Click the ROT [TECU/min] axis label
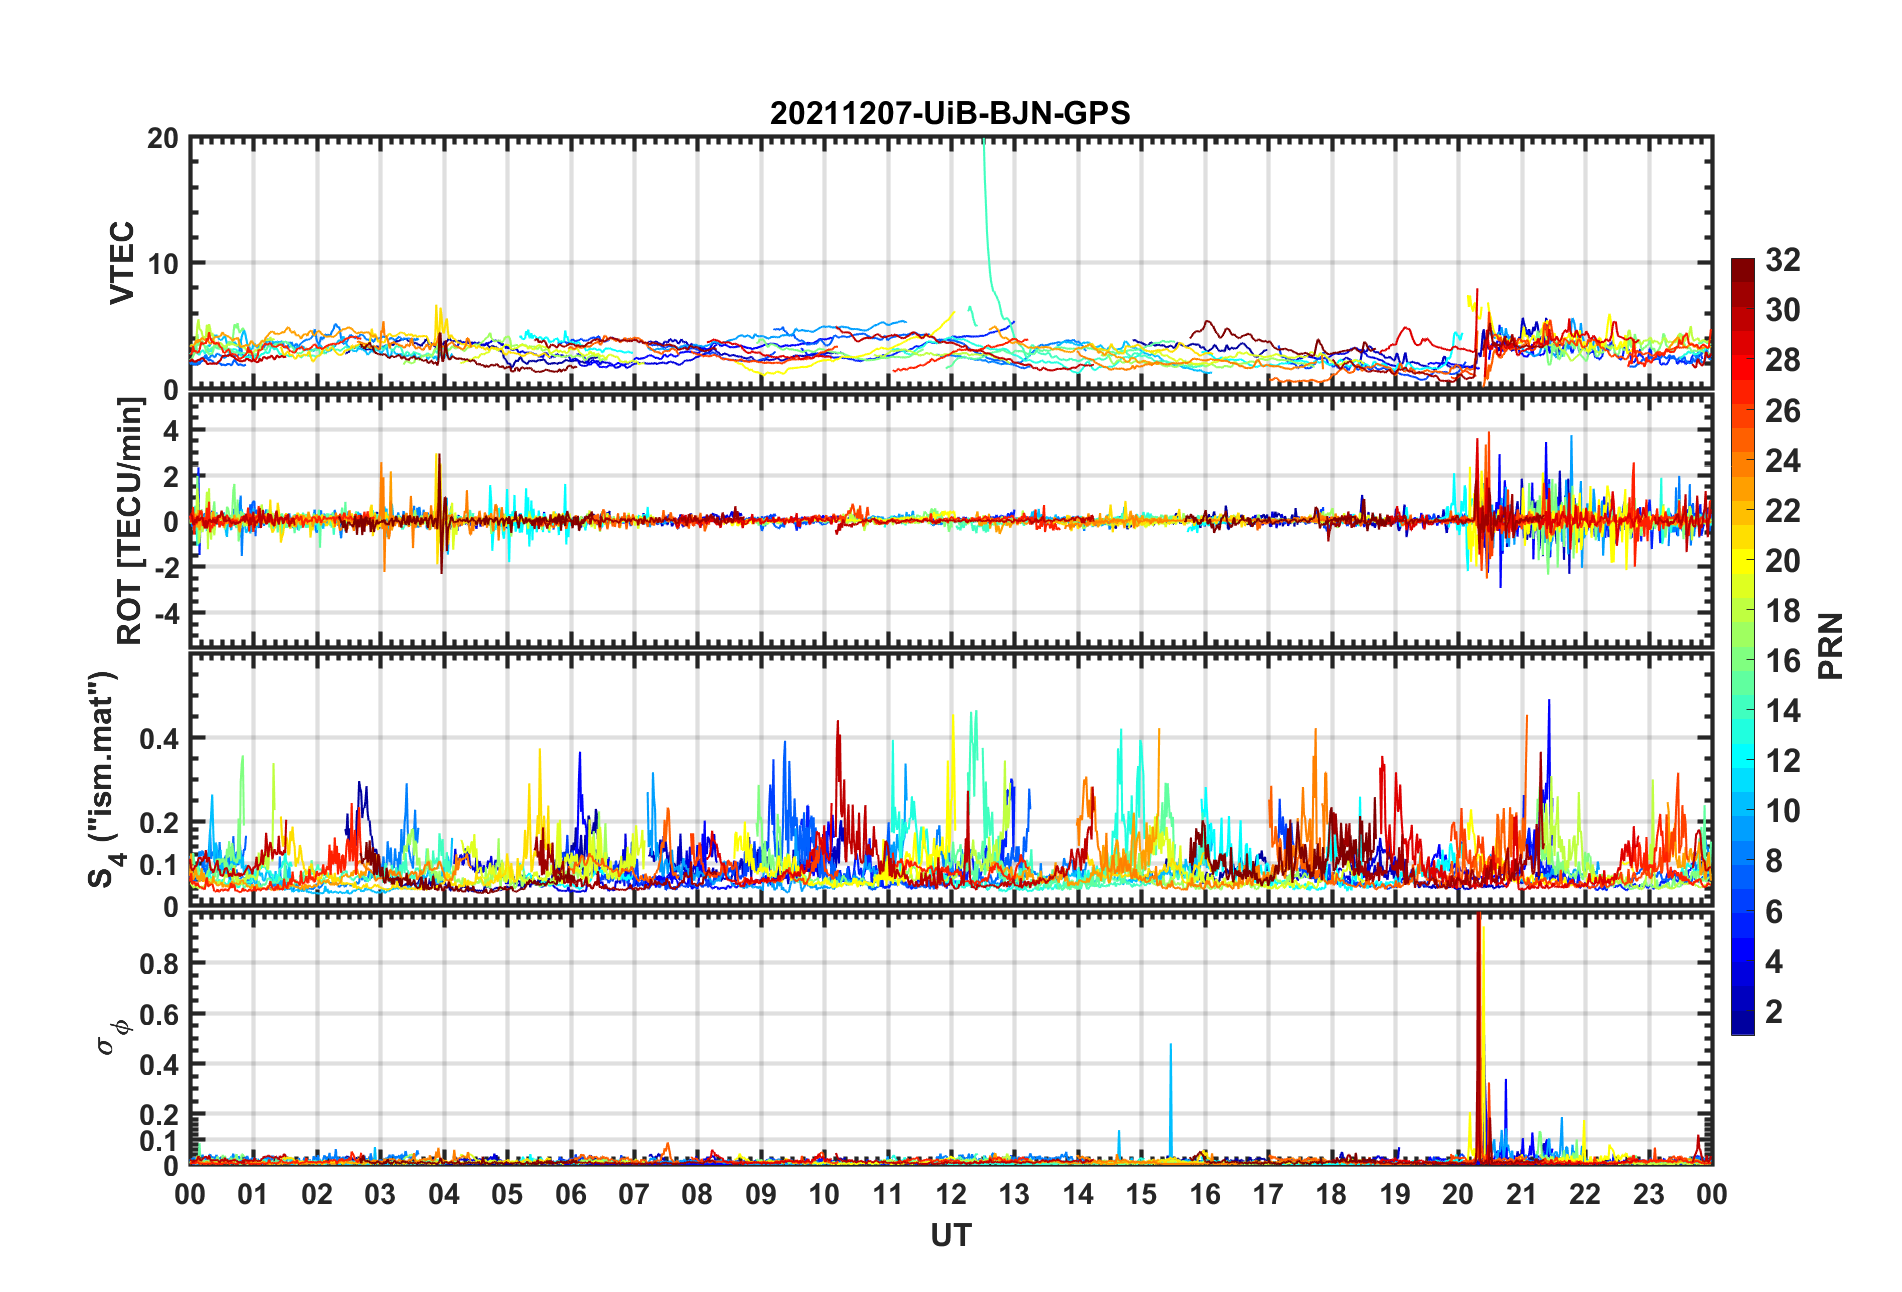The image size is (1902, 1292). 129,521
